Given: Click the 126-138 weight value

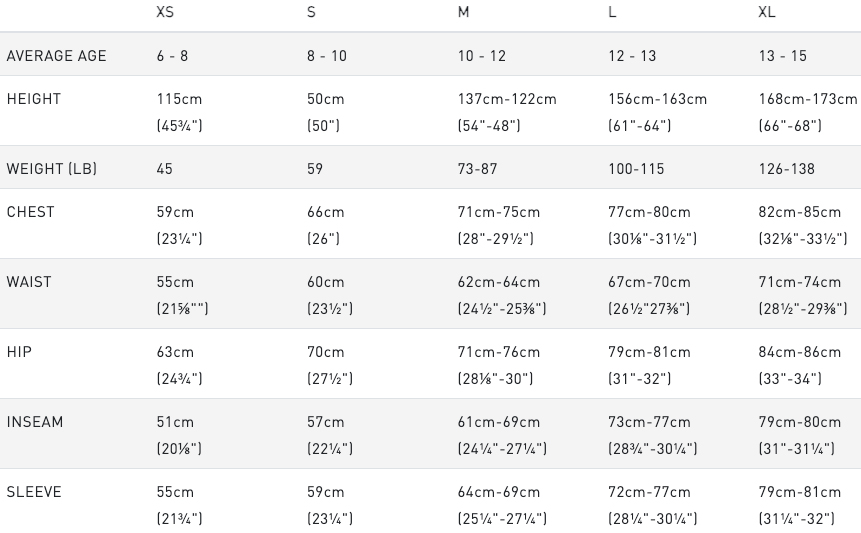Looking at the screenshot, I should coord(787,169).
